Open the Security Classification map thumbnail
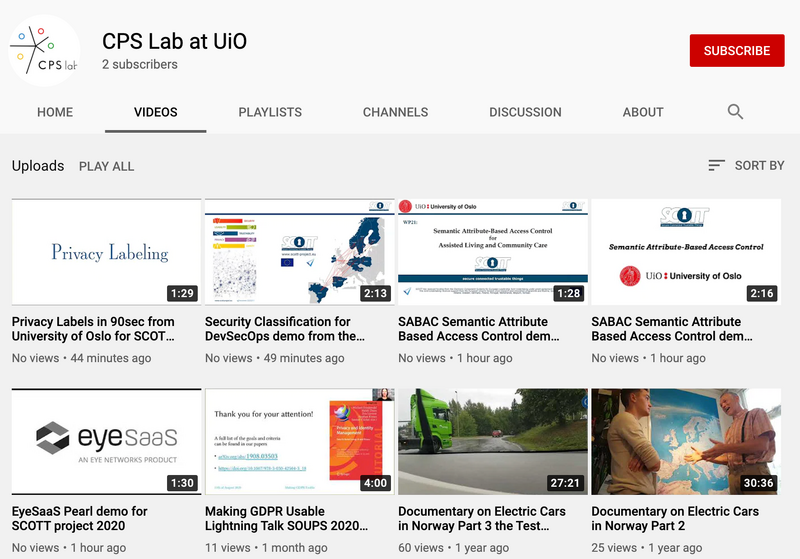Image resolution: width=800 pixels, height=559 pixels. point(300,252)
